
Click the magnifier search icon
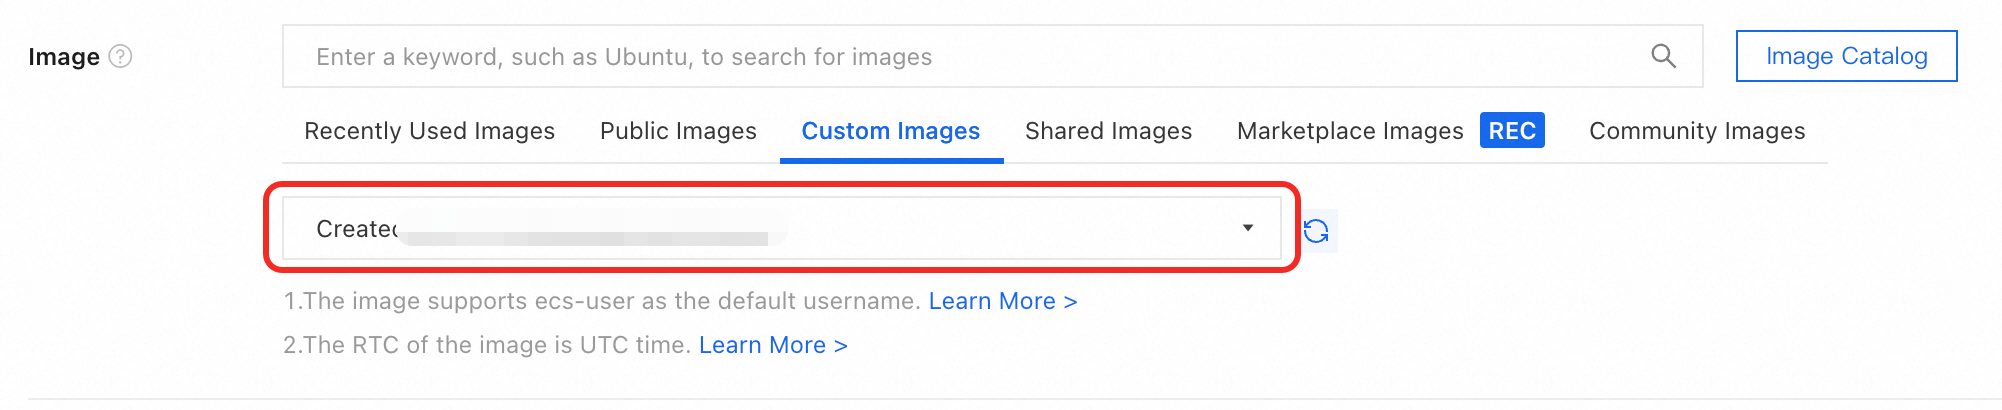pos(1663,56)
